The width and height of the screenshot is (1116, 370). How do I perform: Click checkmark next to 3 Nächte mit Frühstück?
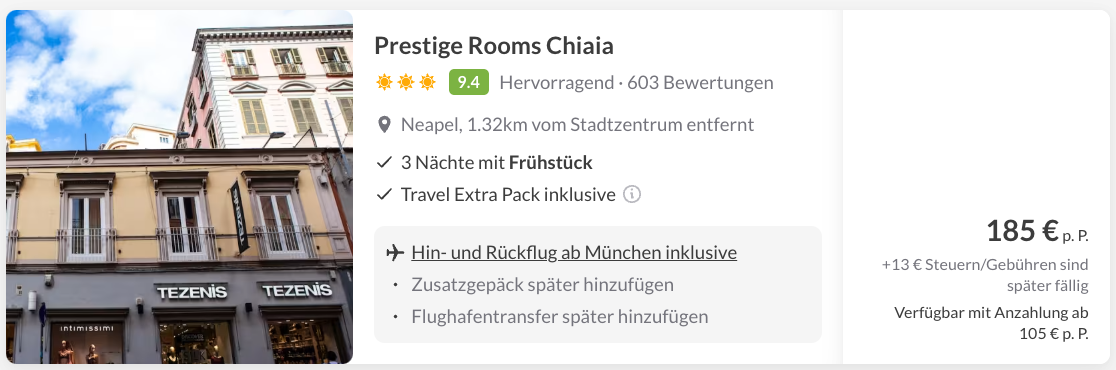(x=384, y=163)
